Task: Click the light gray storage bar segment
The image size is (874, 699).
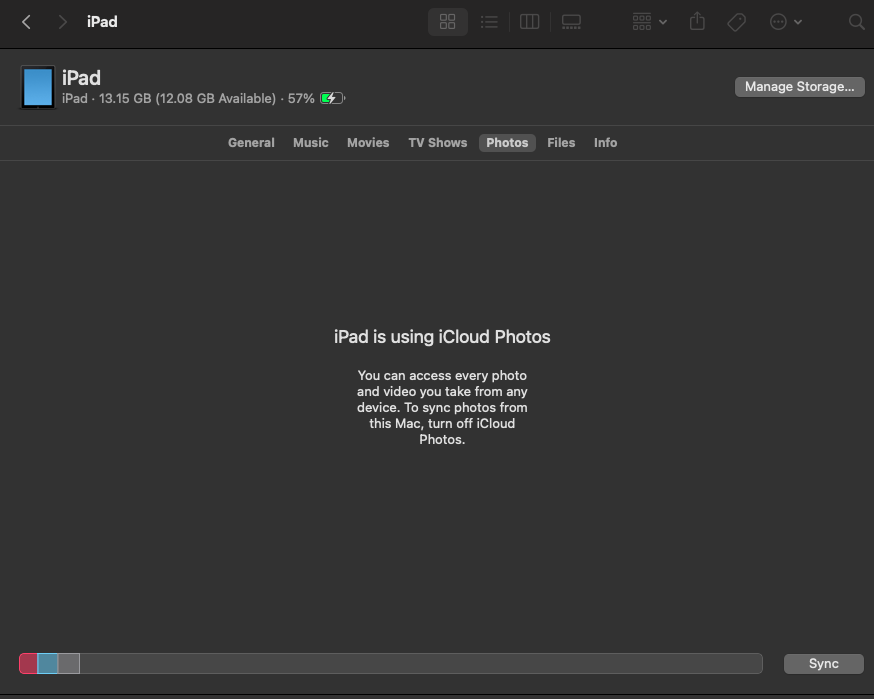Action: pos(69,663)
